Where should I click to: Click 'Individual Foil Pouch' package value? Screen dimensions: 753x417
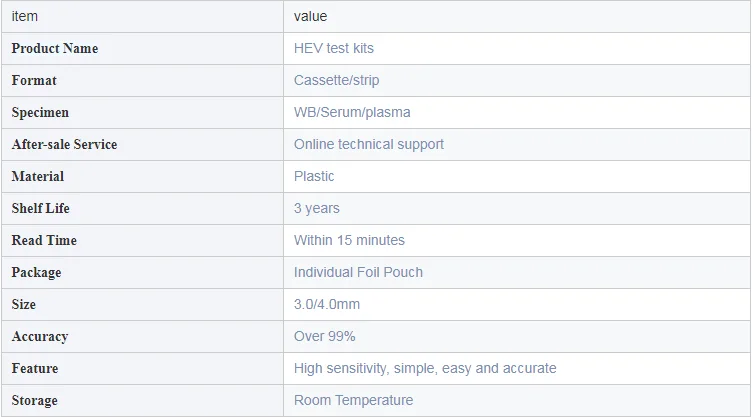(x=358, y=272)
